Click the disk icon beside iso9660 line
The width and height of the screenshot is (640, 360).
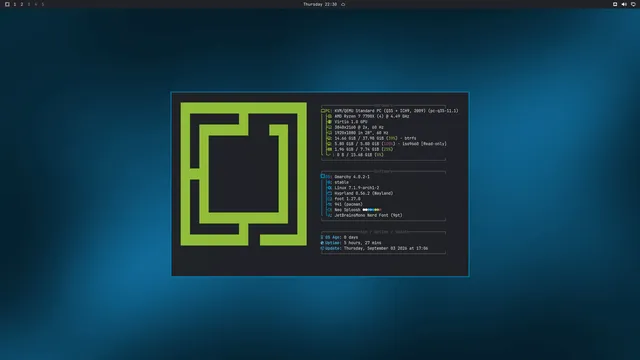[329, 144]
